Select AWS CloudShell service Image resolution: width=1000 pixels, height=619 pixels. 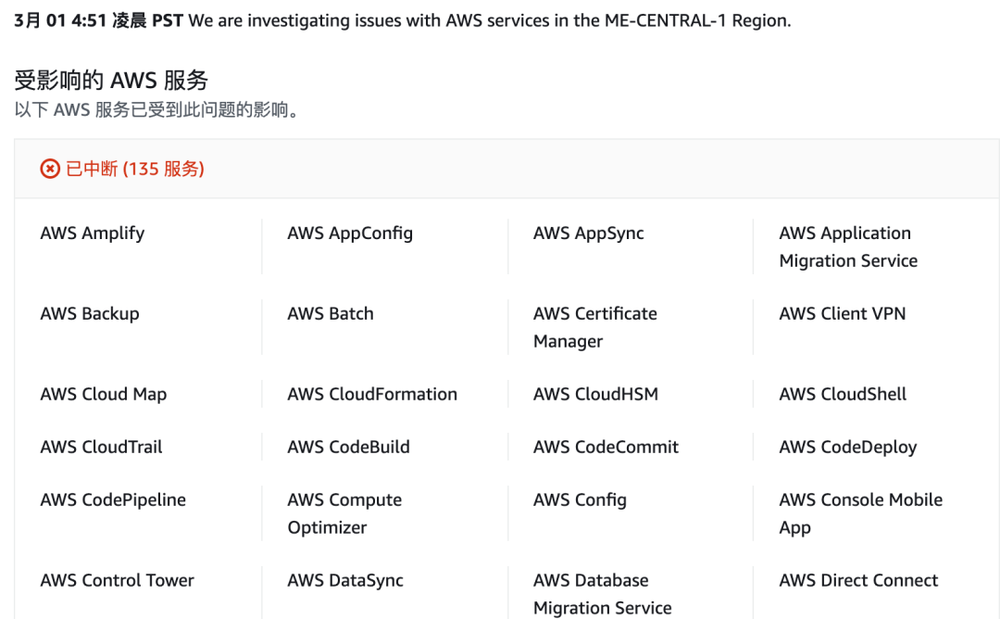pos(842,394)
